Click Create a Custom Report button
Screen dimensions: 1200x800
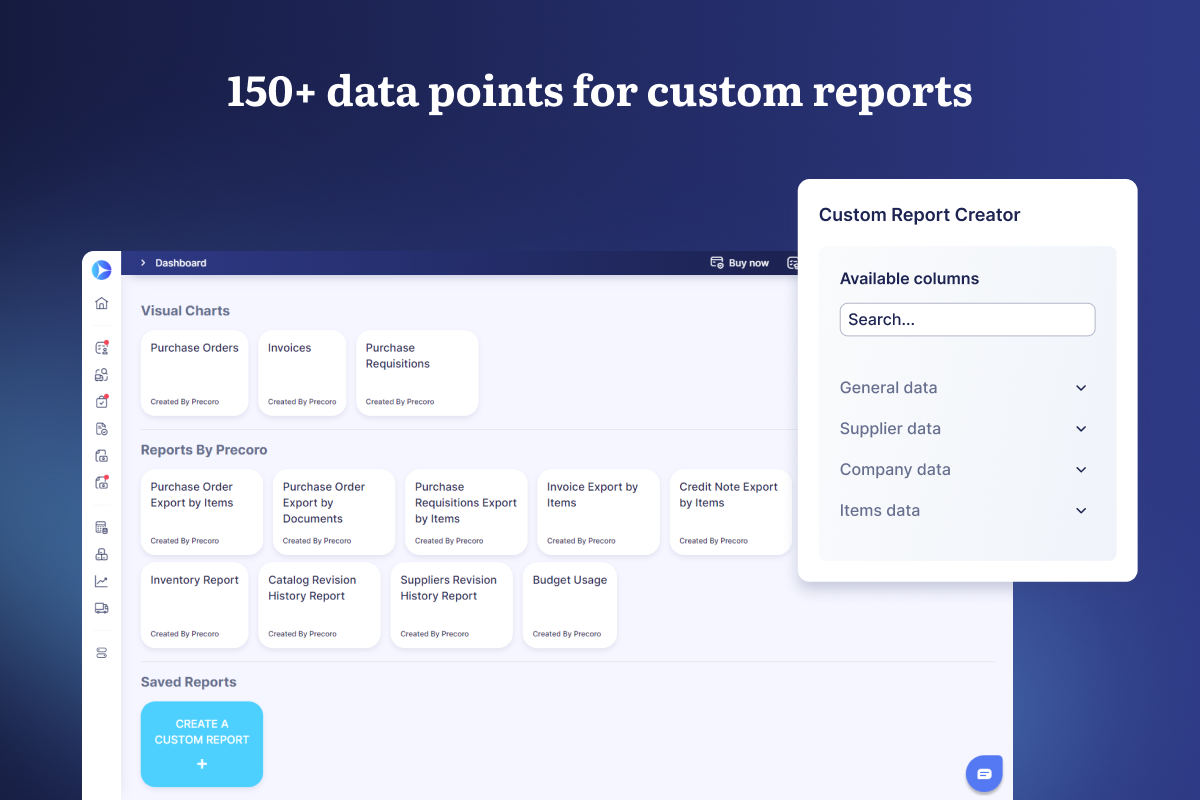coord(202,744)
